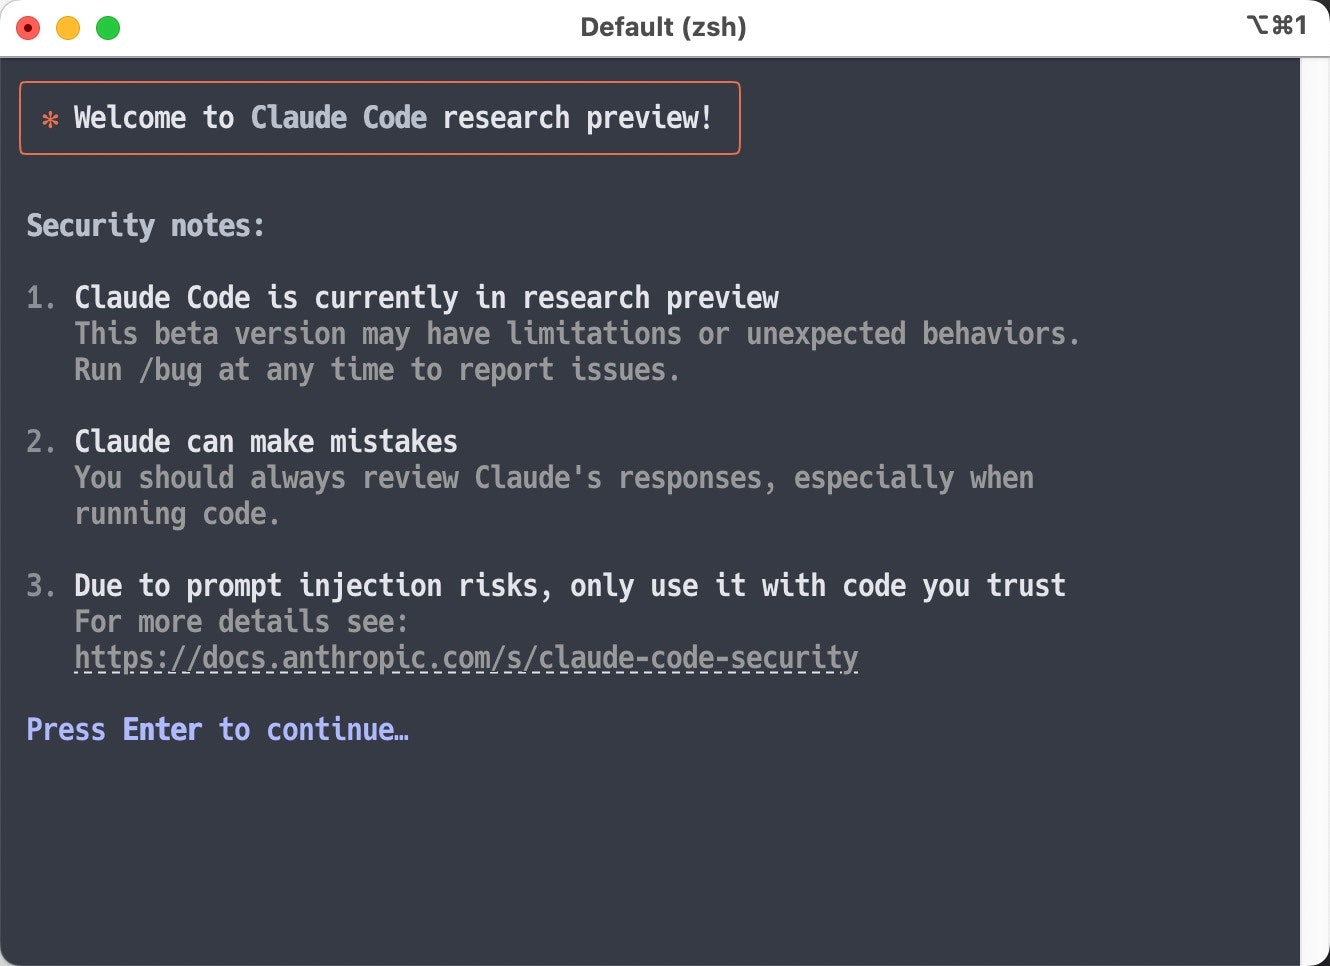The width and height of the screenshot is (1330, 966).
Task: Click the 'For more details see:' text
Action: click(241, 622)
